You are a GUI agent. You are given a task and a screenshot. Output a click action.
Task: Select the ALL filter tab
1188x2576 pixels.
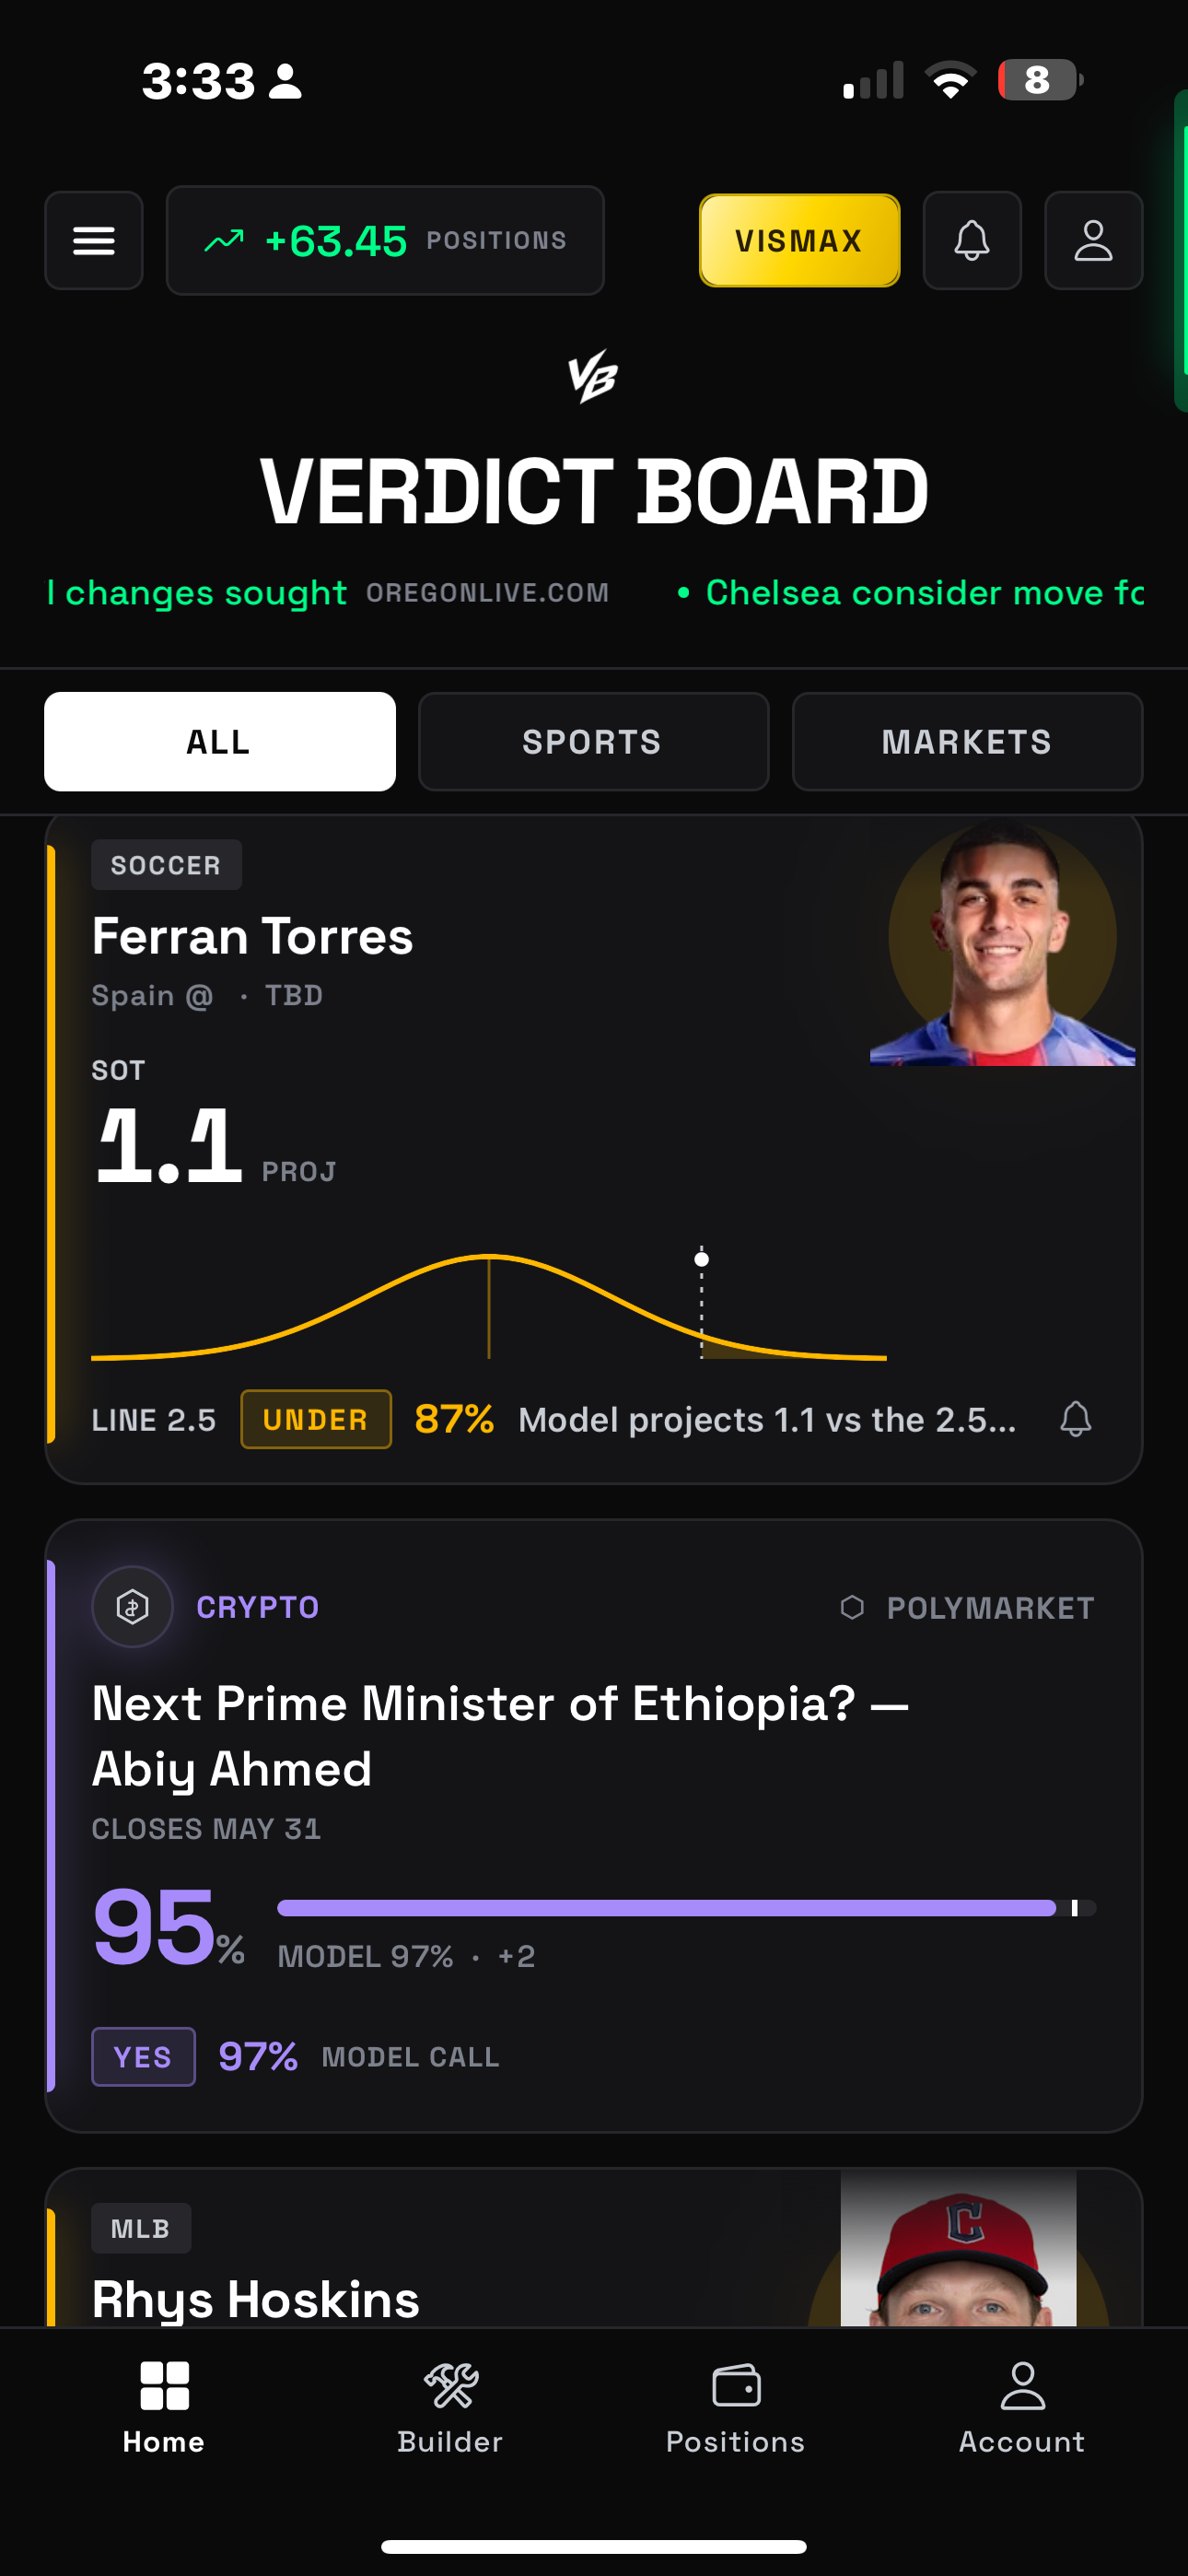coord(220,742)
